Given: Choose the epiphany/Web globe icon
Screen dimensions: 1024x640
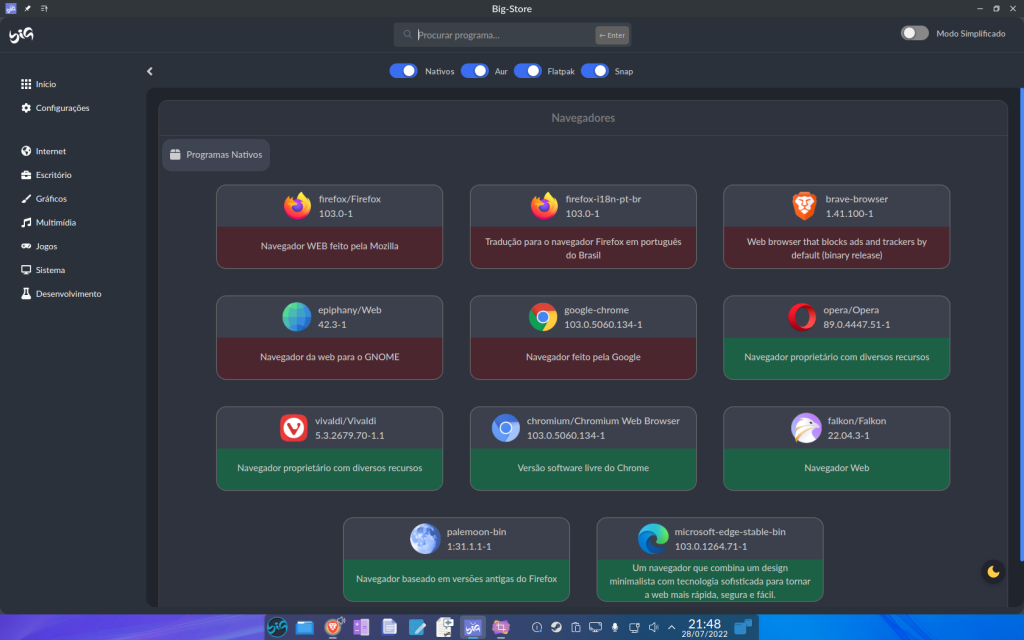Looking at the screenshot, I should click(296, 317).
